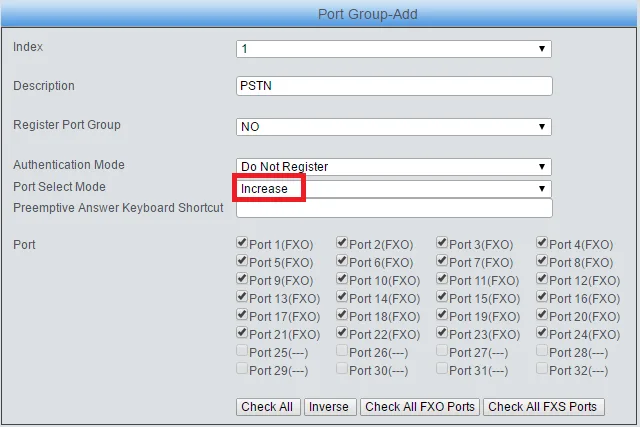This screenshot has width=640, height=427.
Task: Open the Authentication Mode dropdown
Action: point(394,166)
